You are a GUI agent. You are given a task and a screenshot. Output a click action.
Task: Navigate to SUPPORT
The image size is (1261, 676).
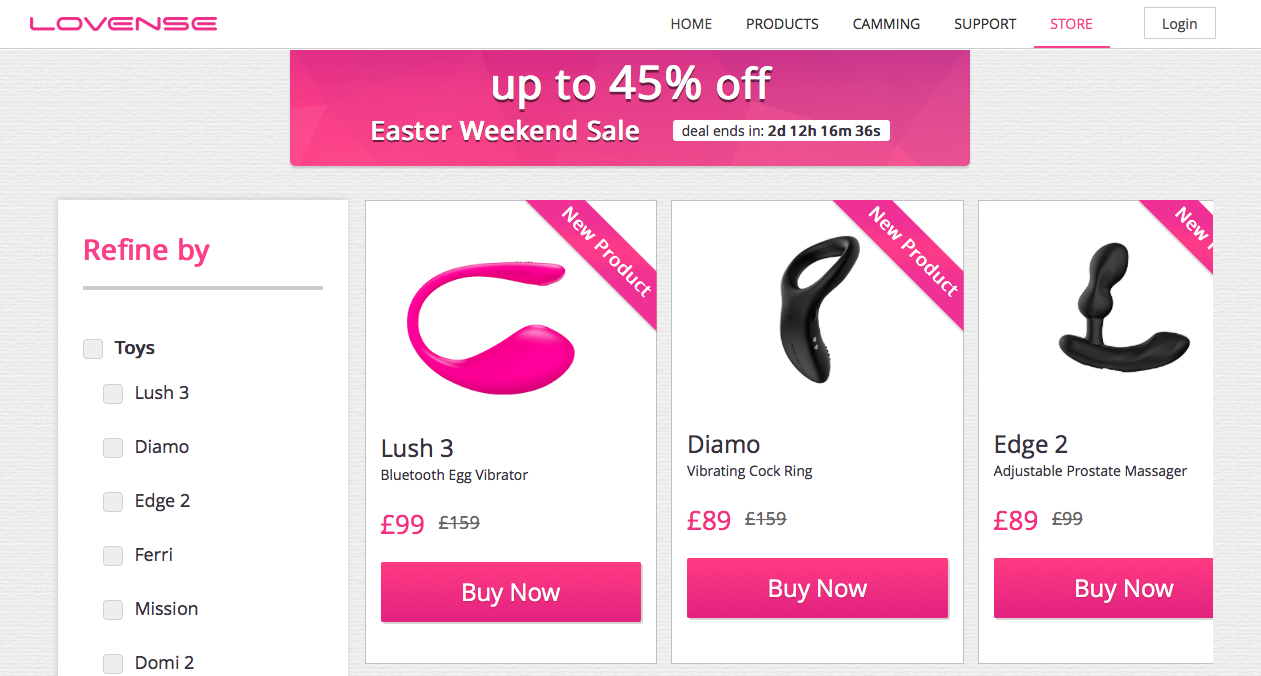985,24
